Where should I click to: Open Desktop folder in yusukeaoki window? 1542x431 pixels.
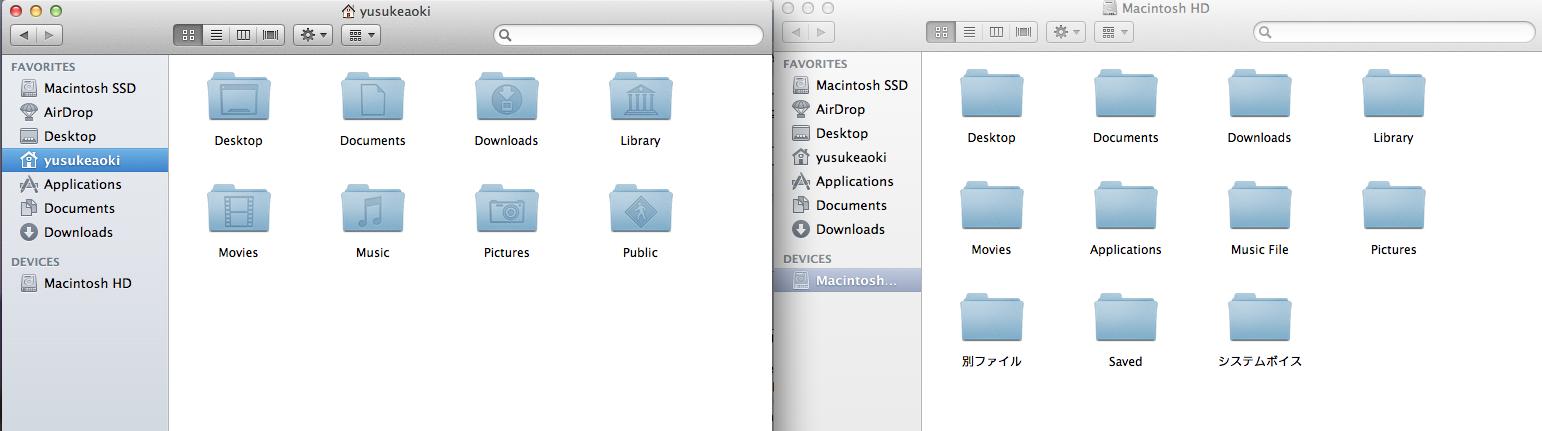[x=238, y=98]
